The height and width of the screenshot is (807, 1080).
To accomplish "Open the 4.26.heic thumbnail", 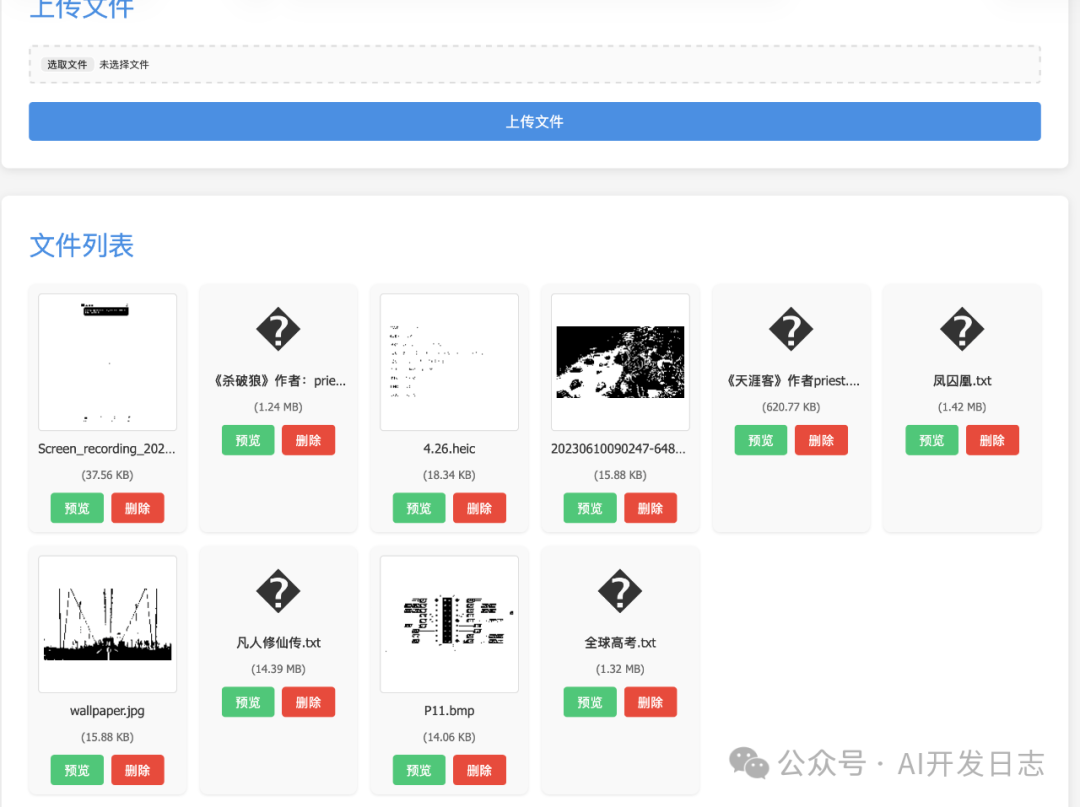I will point(449,362).
